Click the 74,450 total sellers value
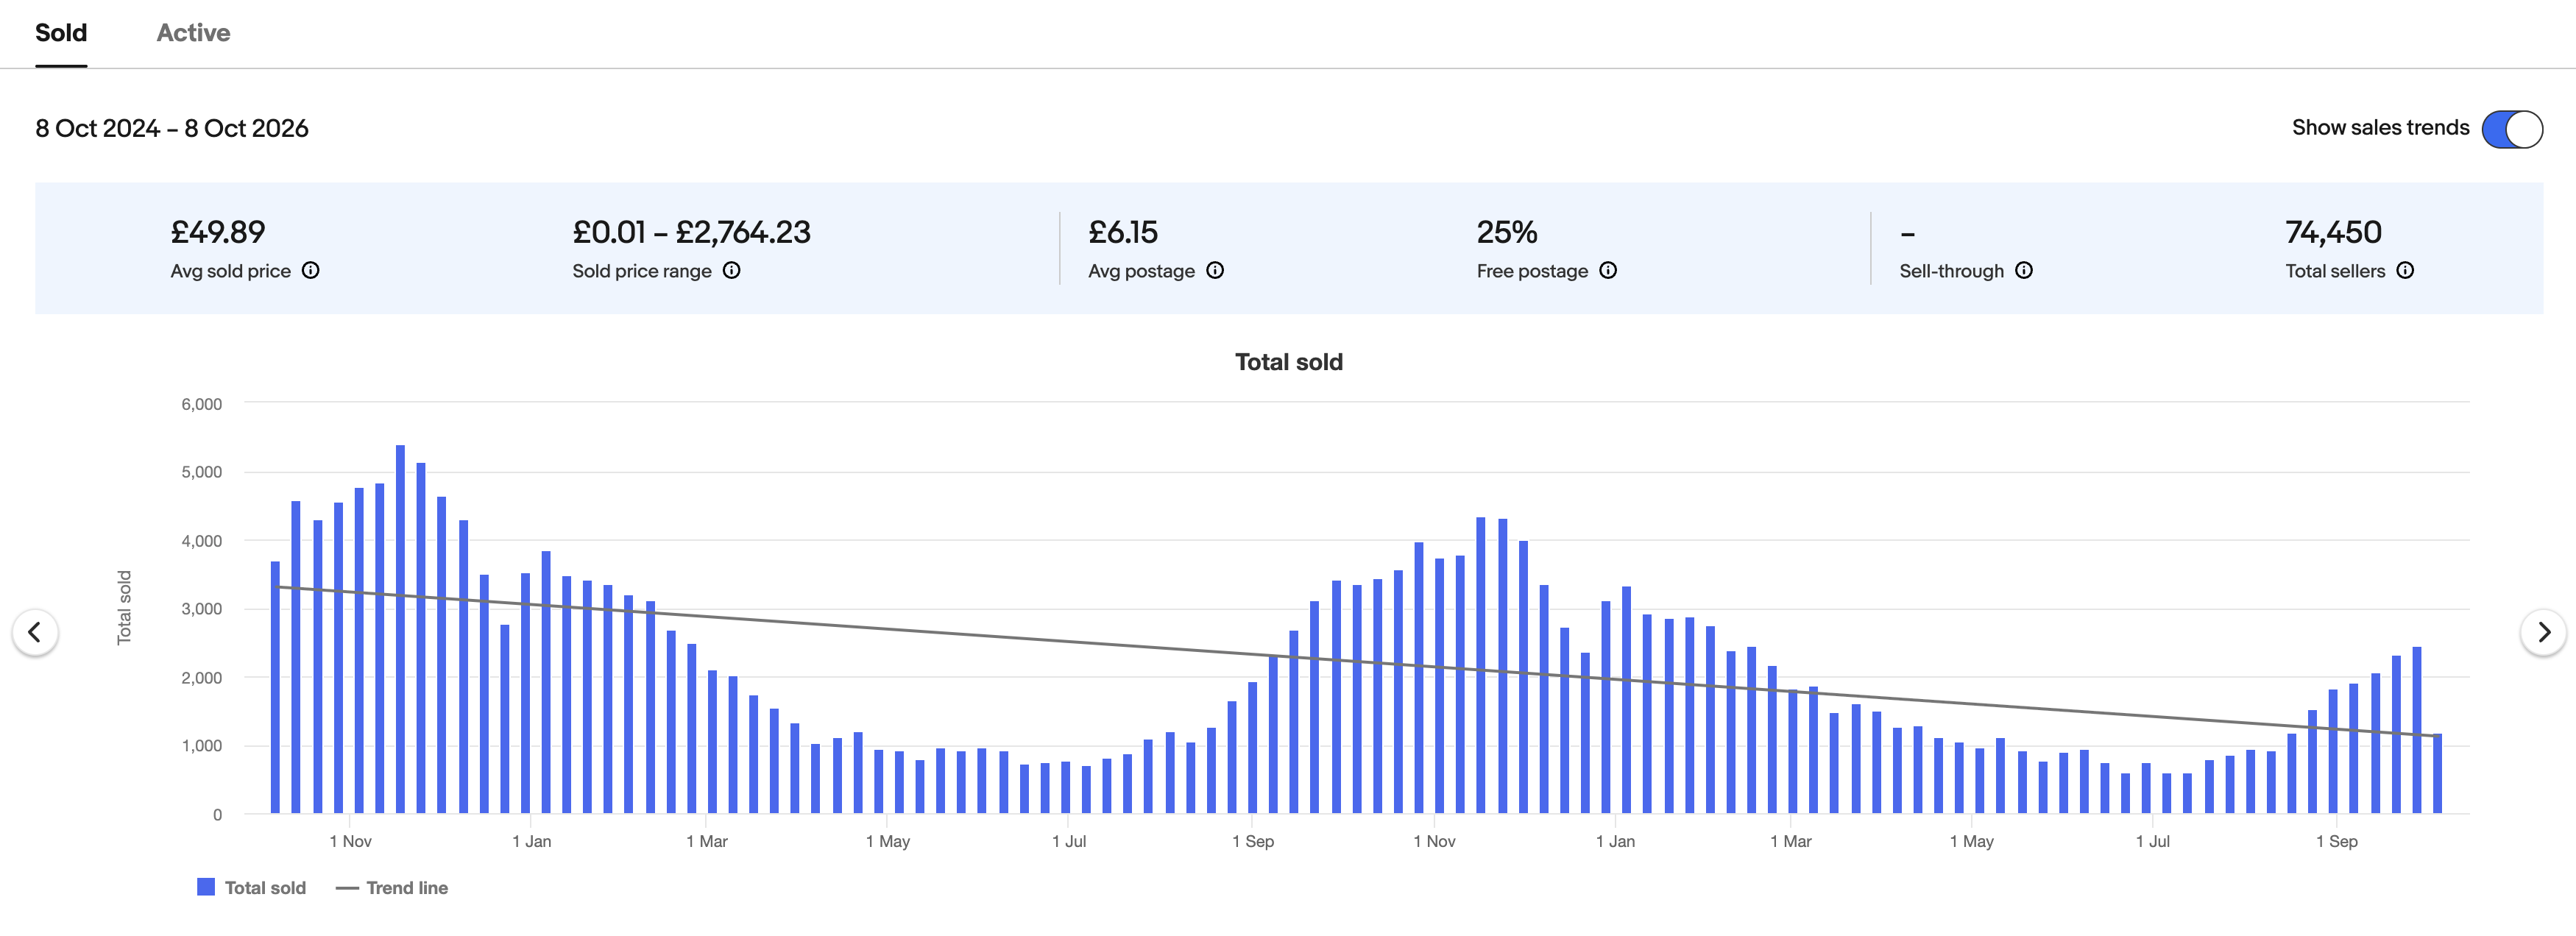 [2333, 232]
